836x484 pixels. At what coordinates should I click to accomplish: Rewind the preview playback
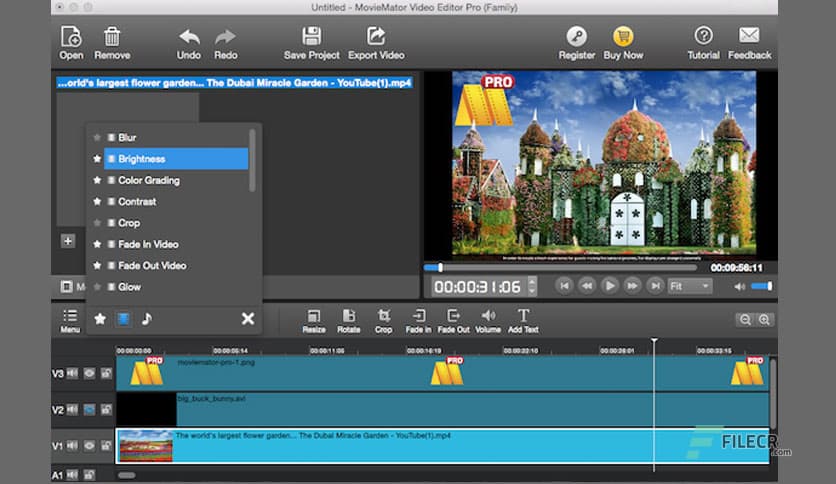[587, 286]
